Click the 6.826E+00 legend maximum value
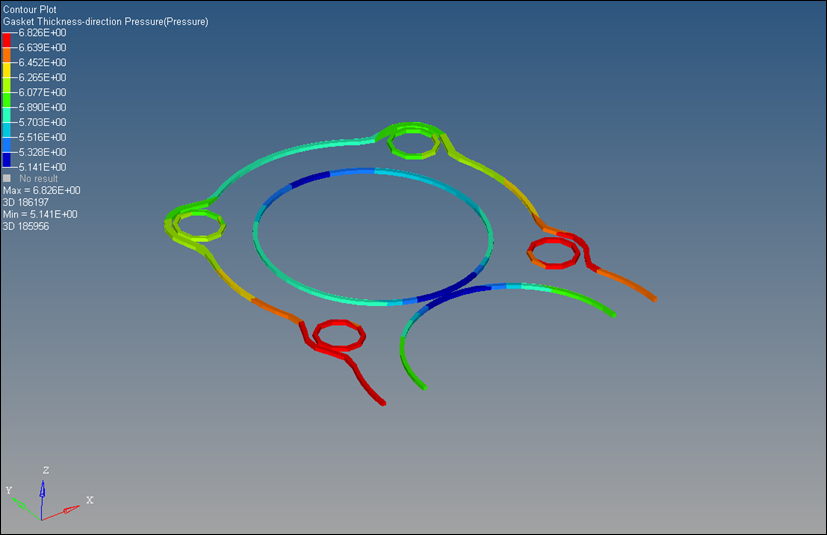Viewport: 827px width, 535px height. click(43, 32)
